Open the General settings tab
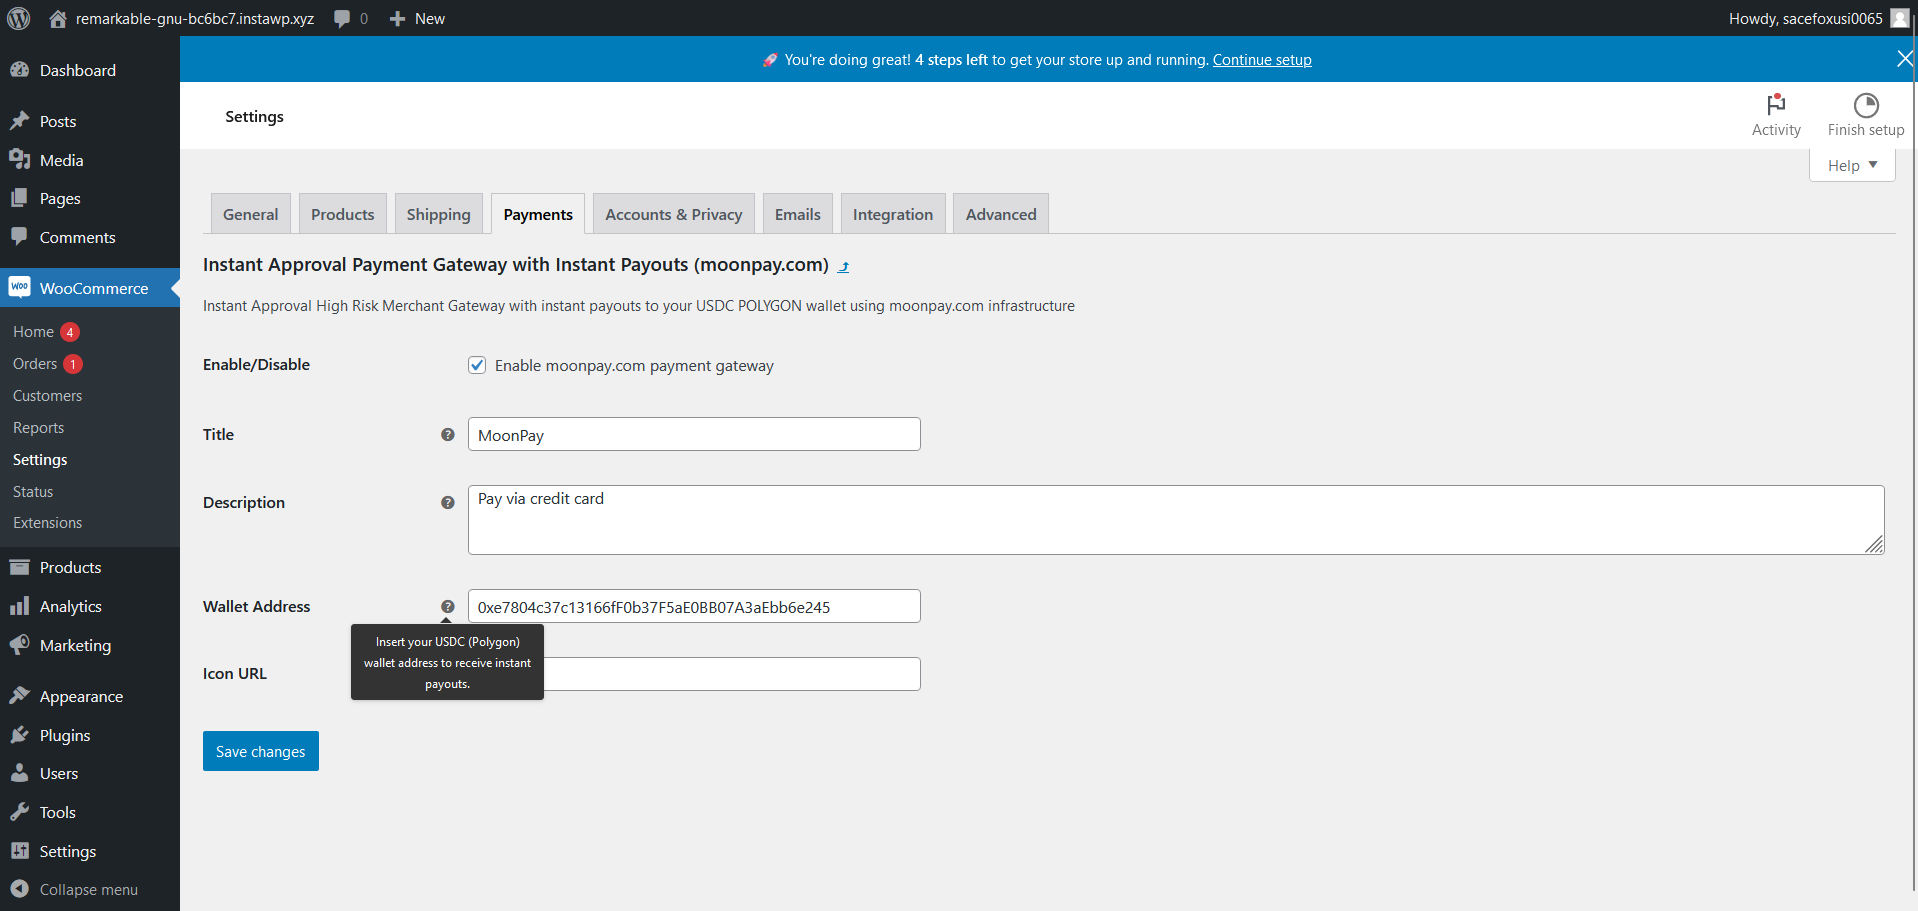 (x=251, y=214)
